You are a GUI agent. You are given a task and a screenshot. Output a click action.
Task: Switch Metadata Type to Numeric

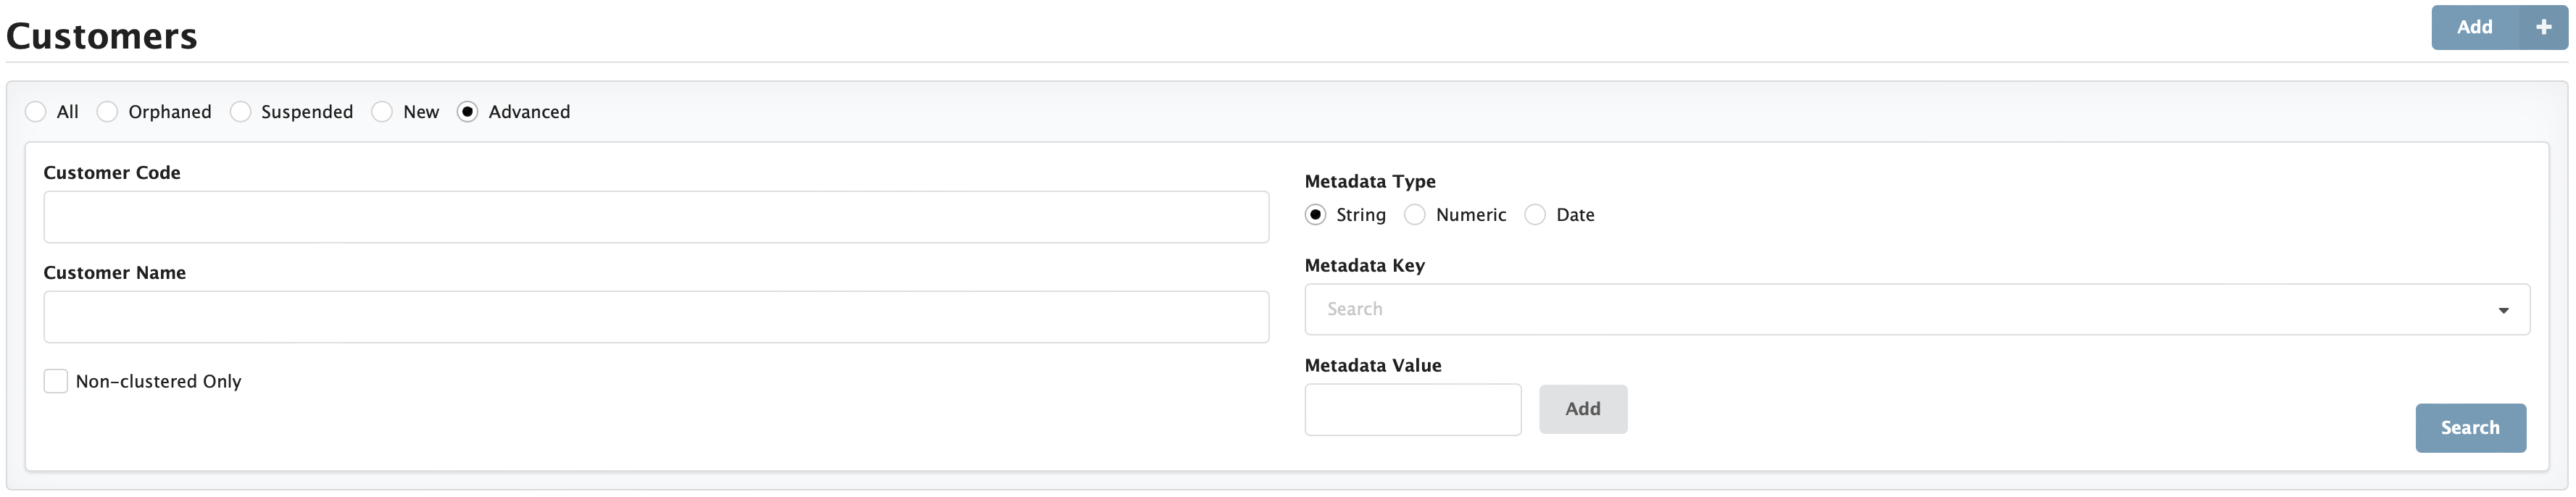click(x=1415, y=214)
